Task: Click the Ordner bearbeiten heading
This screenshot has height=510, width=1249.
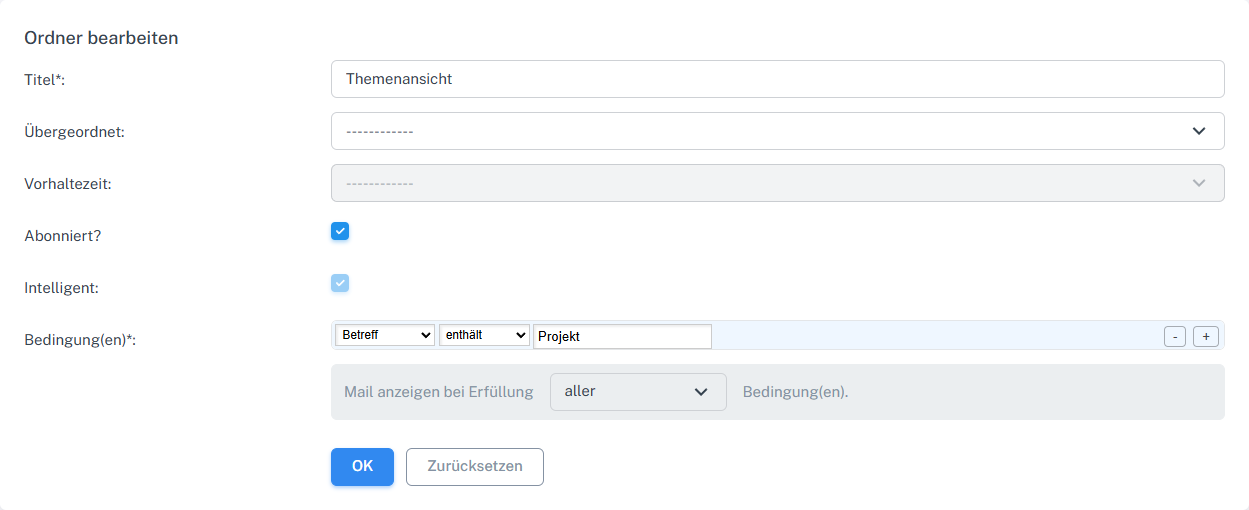Action: (x=101, y=38)
